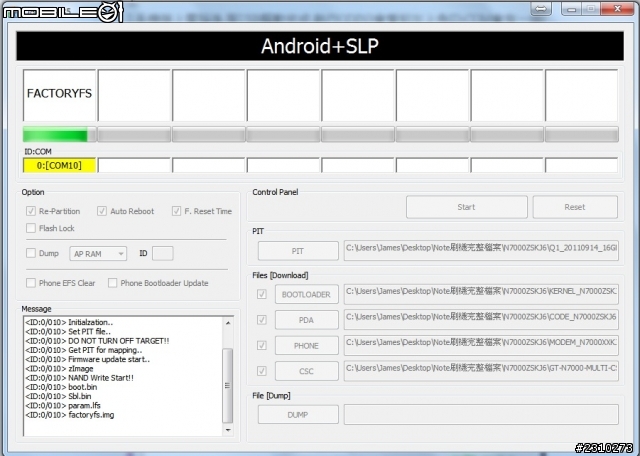This screenshot has height=456, width=640.
Task: Click the Start button in Control Panel
Action: 466,207
